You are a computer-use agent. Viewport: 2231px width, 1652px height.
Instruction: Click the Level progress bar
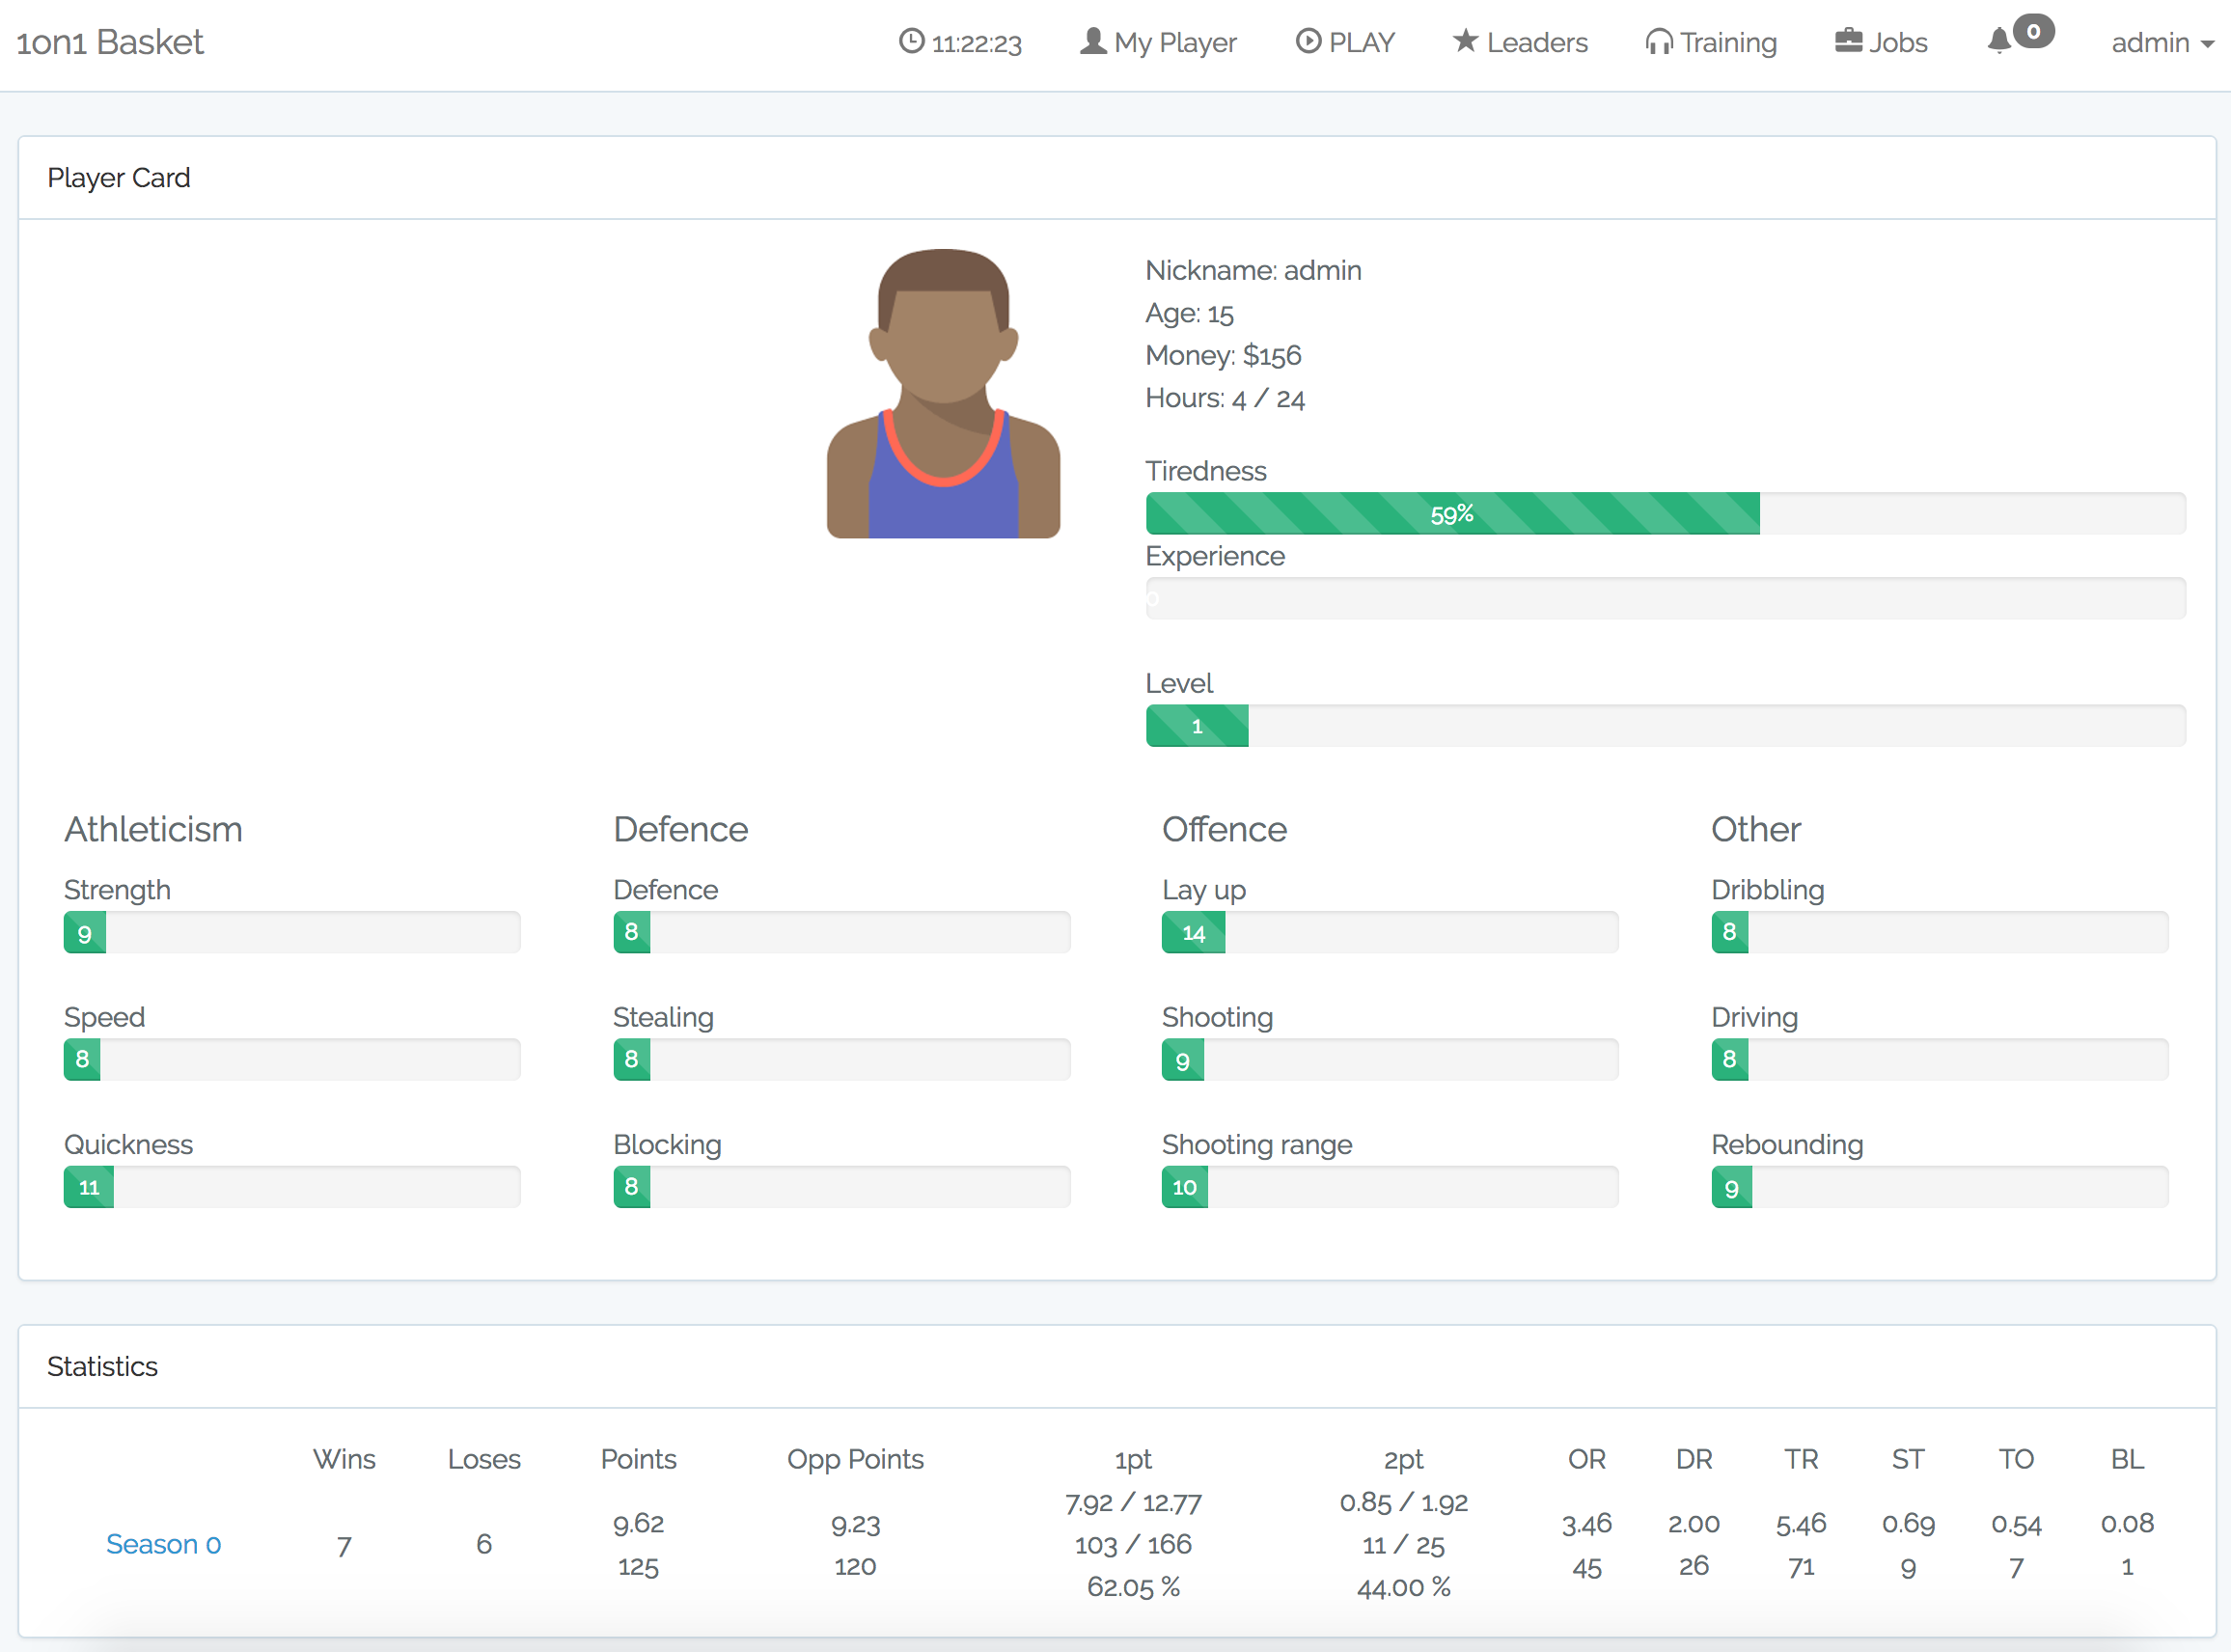coord(1197,726)
